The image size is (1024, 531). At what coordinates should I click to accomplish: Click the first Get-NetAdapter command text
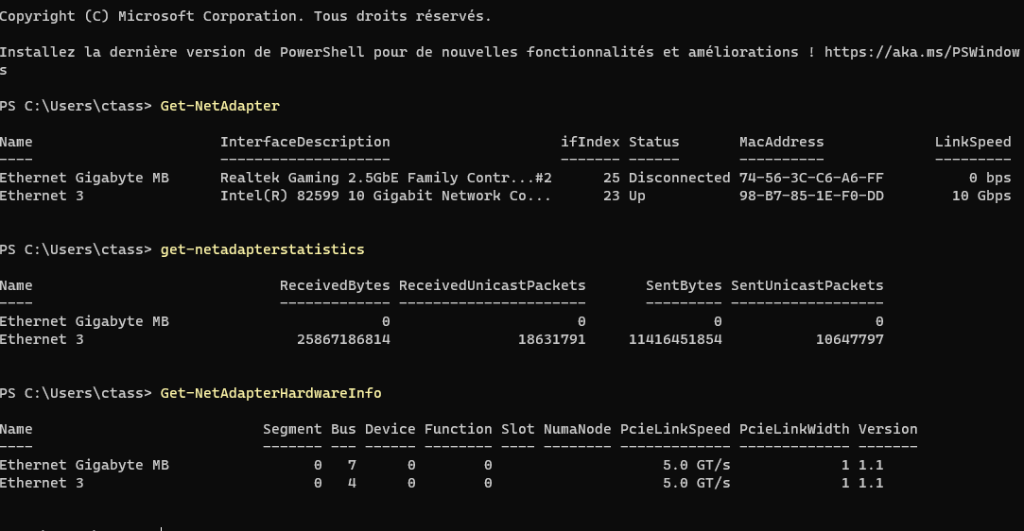point(219,106)
